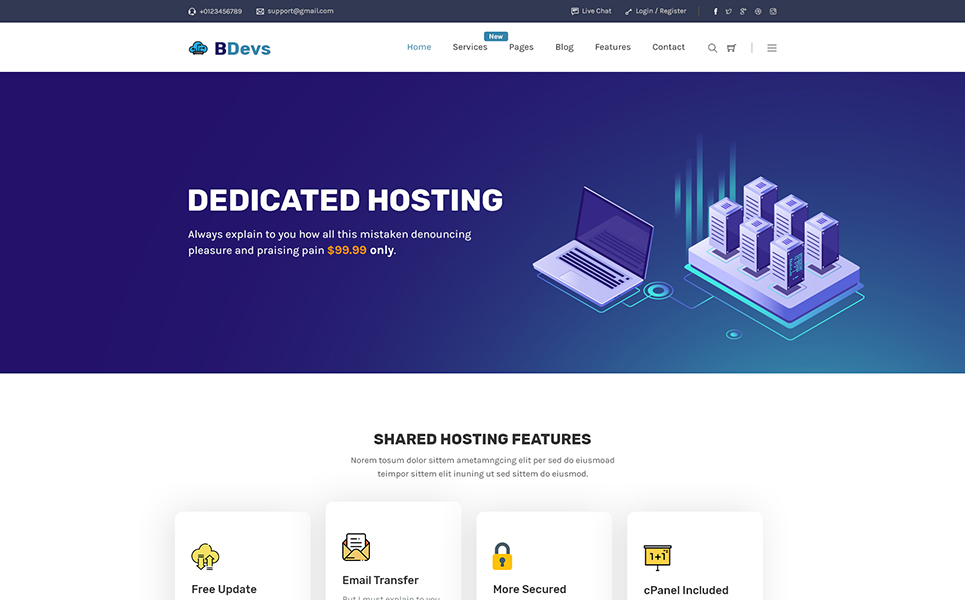Open the Live Chat link
Screen dimensions: 965x600
(596, 11)
